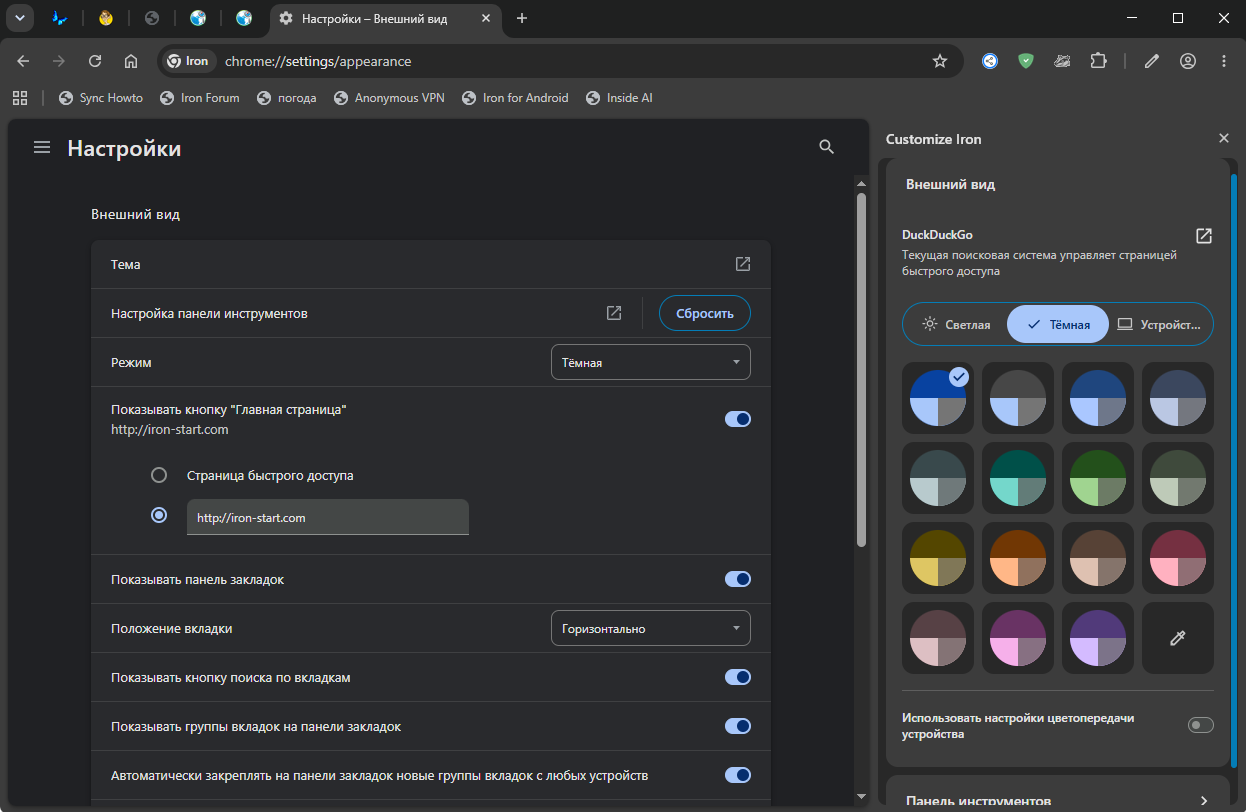The height and width of the screenshot is (812, 1246).
Task: Bookmark this page with the star icon
Action: click(x=940, y=61)
